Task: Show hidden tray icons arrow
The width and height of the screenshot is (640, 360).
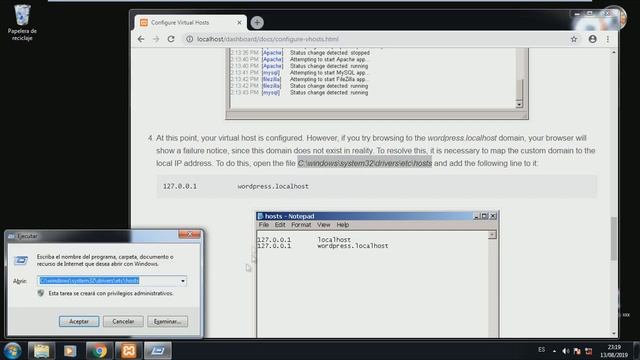Action: point(554,351)
